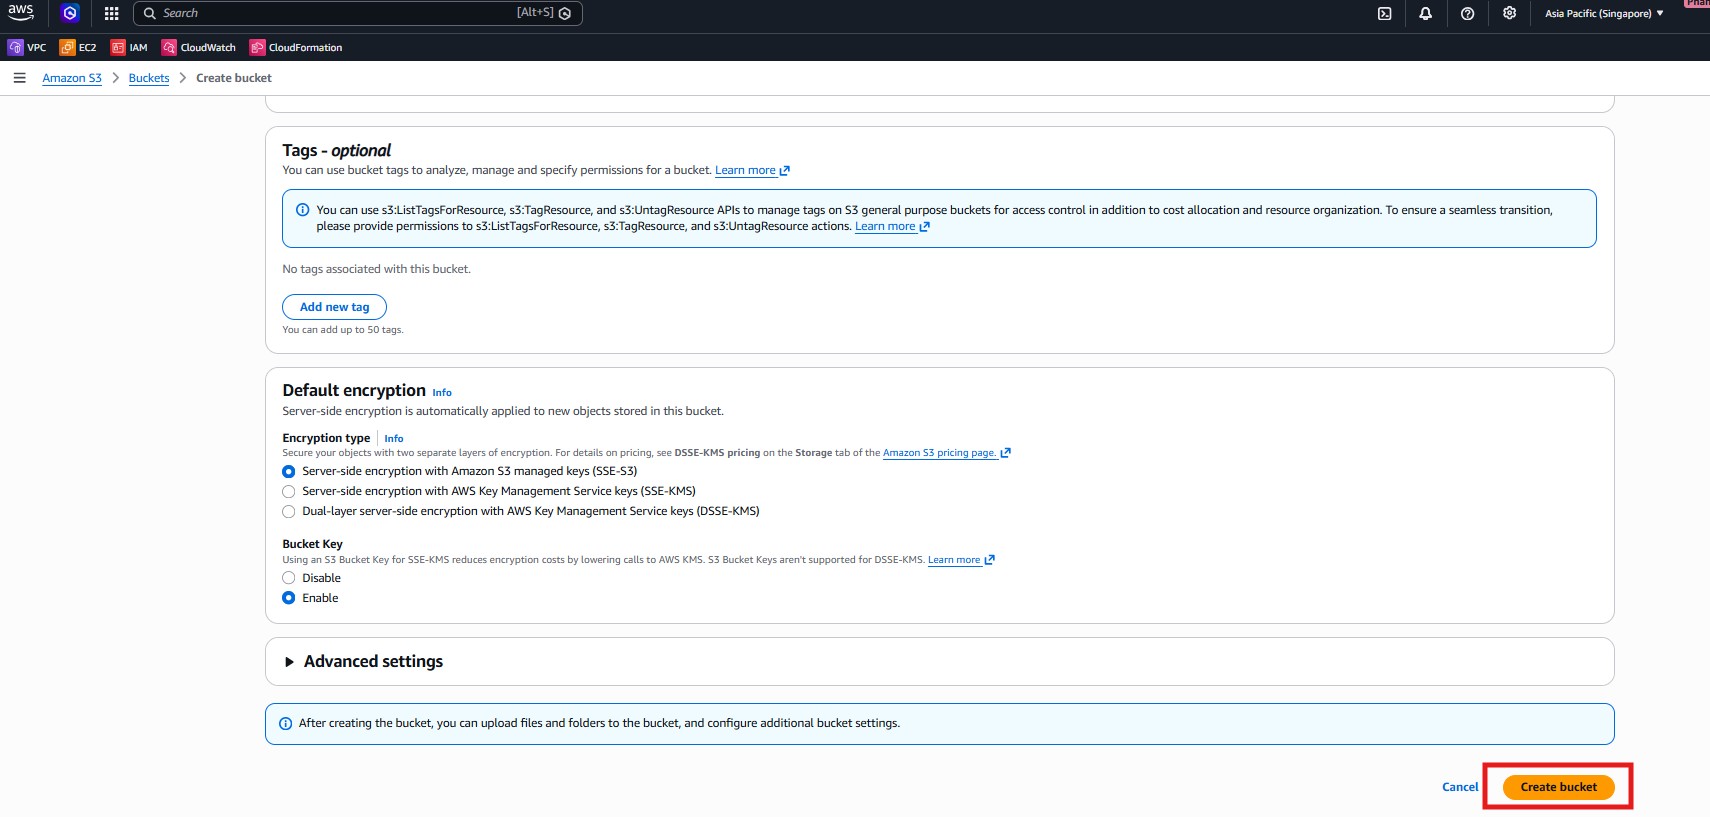The width and height of the screenshot is (1710, 817).
Task: Open CloudWatch from the favorites bar
Action: [199, 47]
